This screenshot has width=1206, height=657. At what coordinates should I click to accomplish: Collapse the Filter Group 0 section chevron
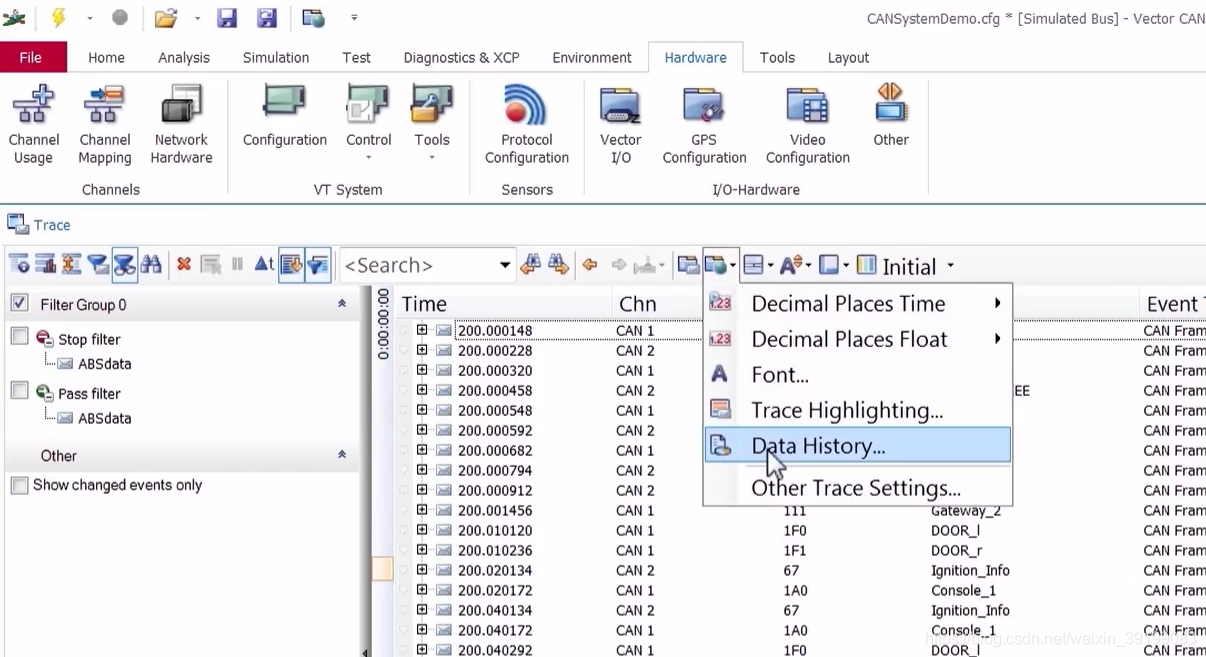tap(342, 303)
